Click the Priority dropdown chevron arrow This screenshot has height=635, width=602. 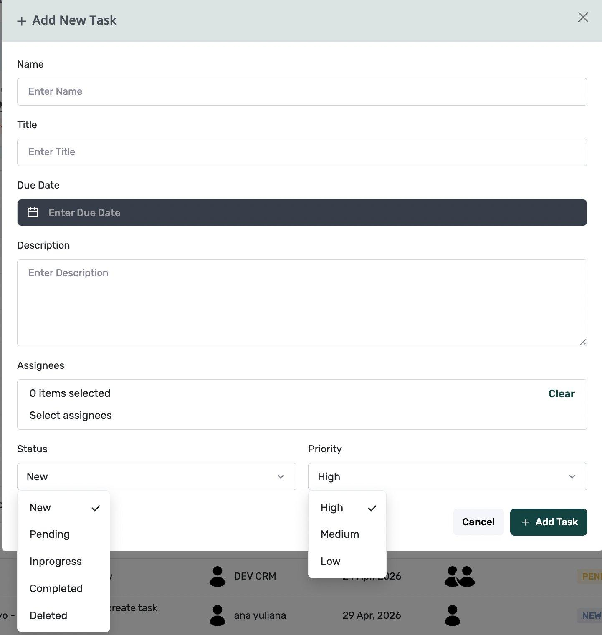coord(572,477)
